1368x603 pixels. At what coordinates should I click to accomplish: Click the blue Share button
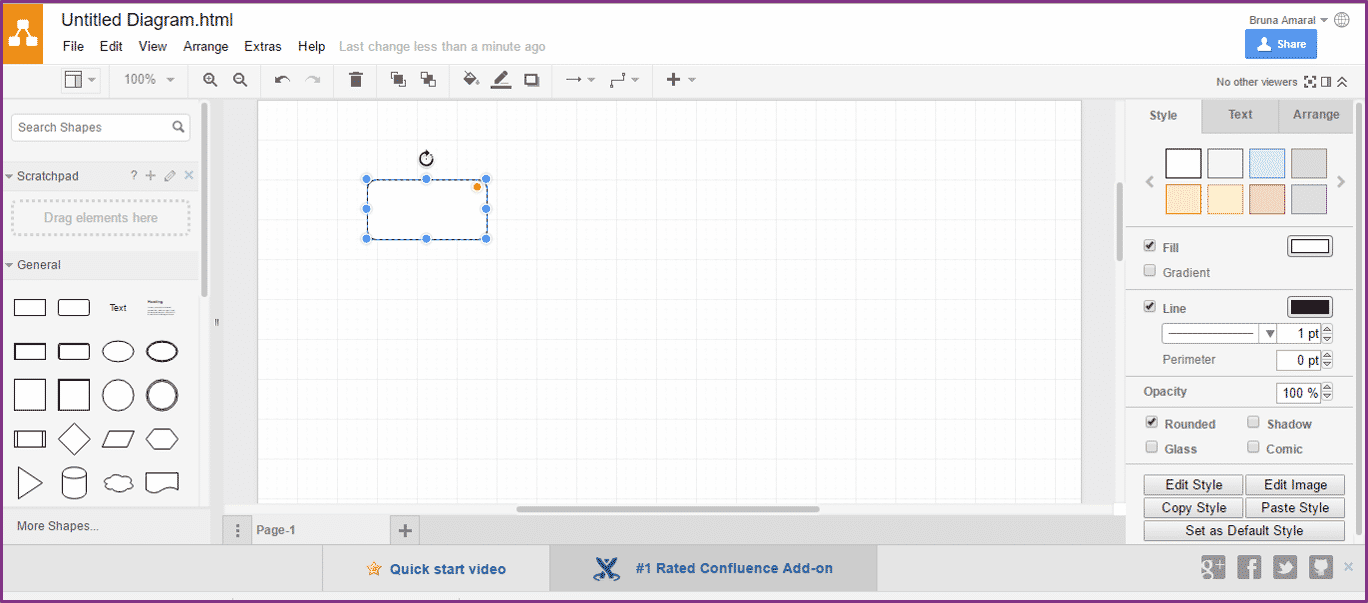tap(1280, 44)
